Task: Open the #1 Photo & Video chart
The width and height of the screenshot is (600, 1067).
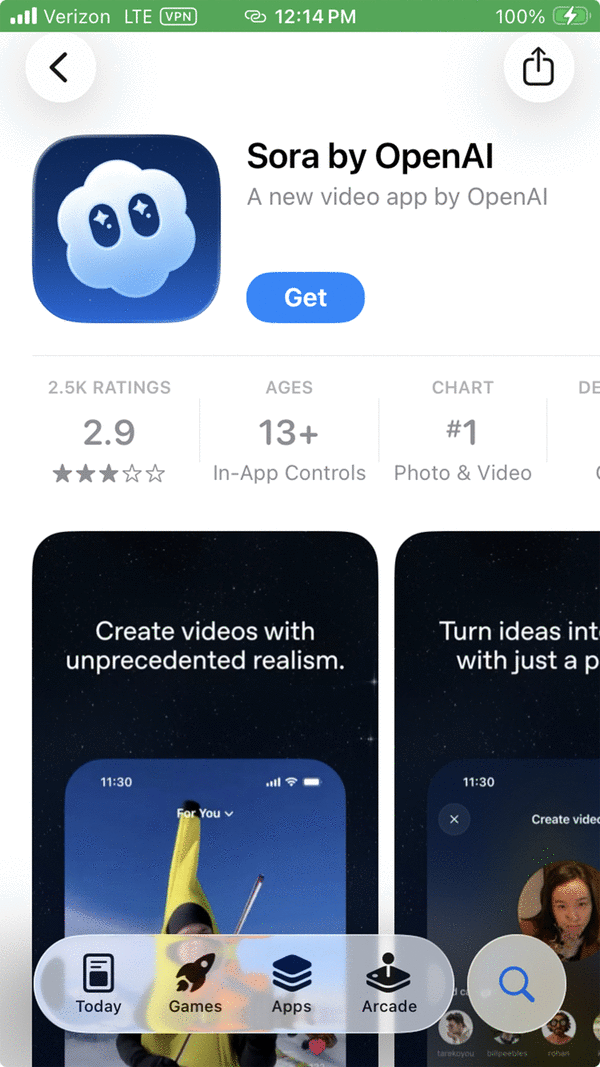Action: coord(463,432)
